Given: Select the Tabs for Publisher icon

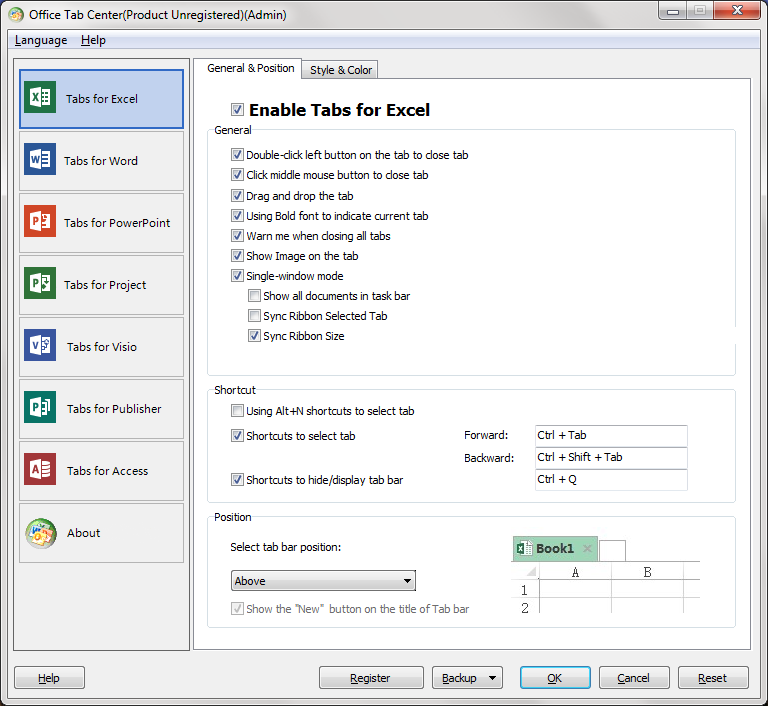Looking at the screenshot, I should click(40, 408).
